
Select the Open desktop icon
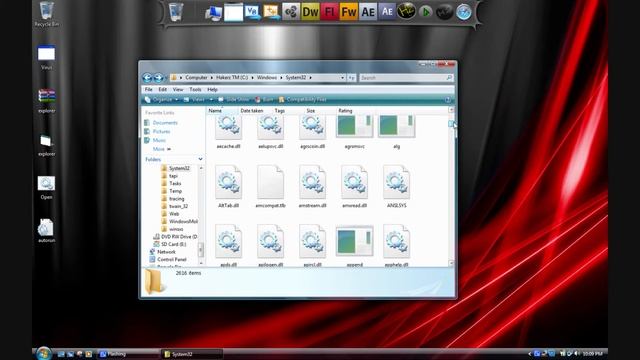point(46,187)
